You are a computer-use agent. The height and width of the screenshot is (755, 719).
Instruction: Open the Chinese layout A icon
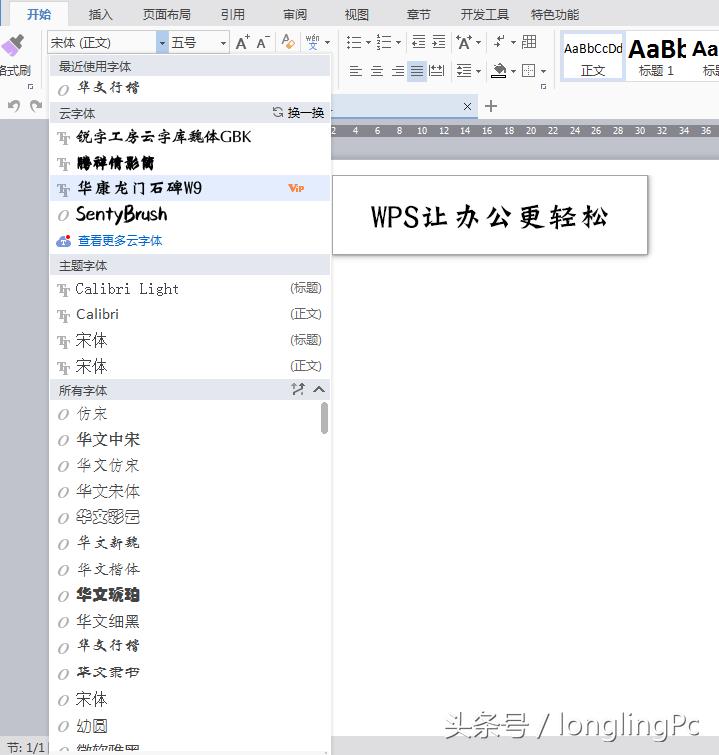click(464, 42)
